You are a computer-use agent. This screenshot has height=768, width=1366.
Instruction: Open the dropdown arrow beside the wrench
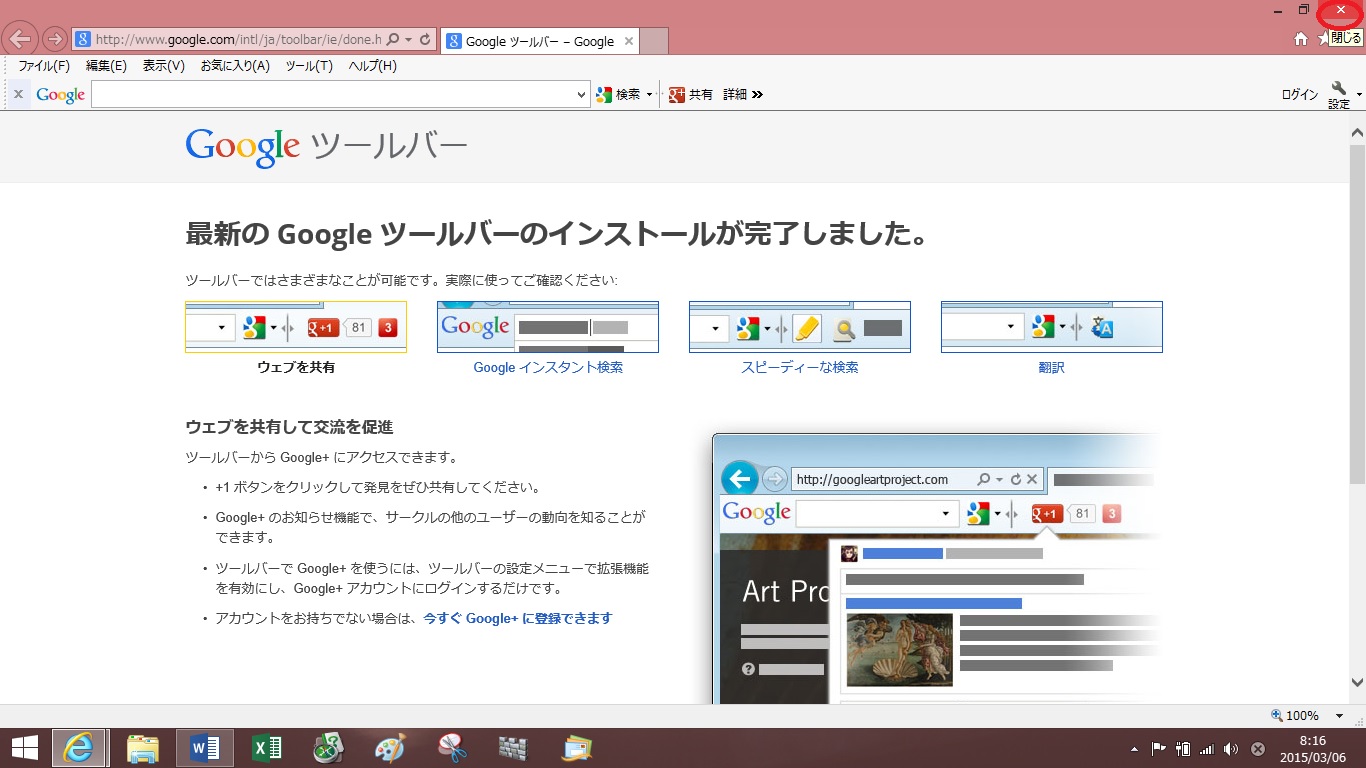pos(1358,95)
